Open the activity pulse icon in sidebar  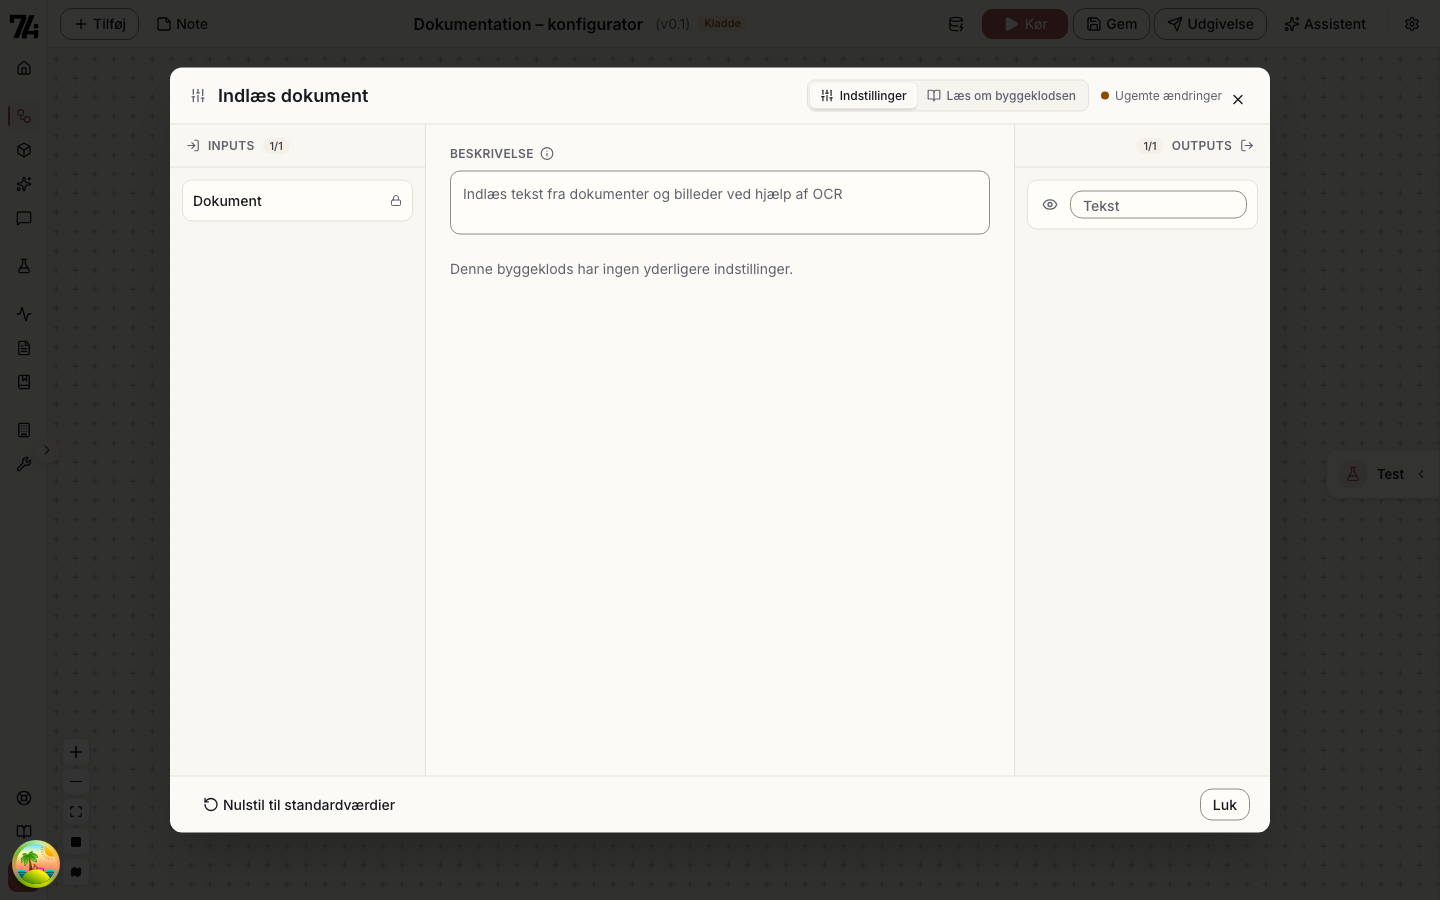point(24,314)
